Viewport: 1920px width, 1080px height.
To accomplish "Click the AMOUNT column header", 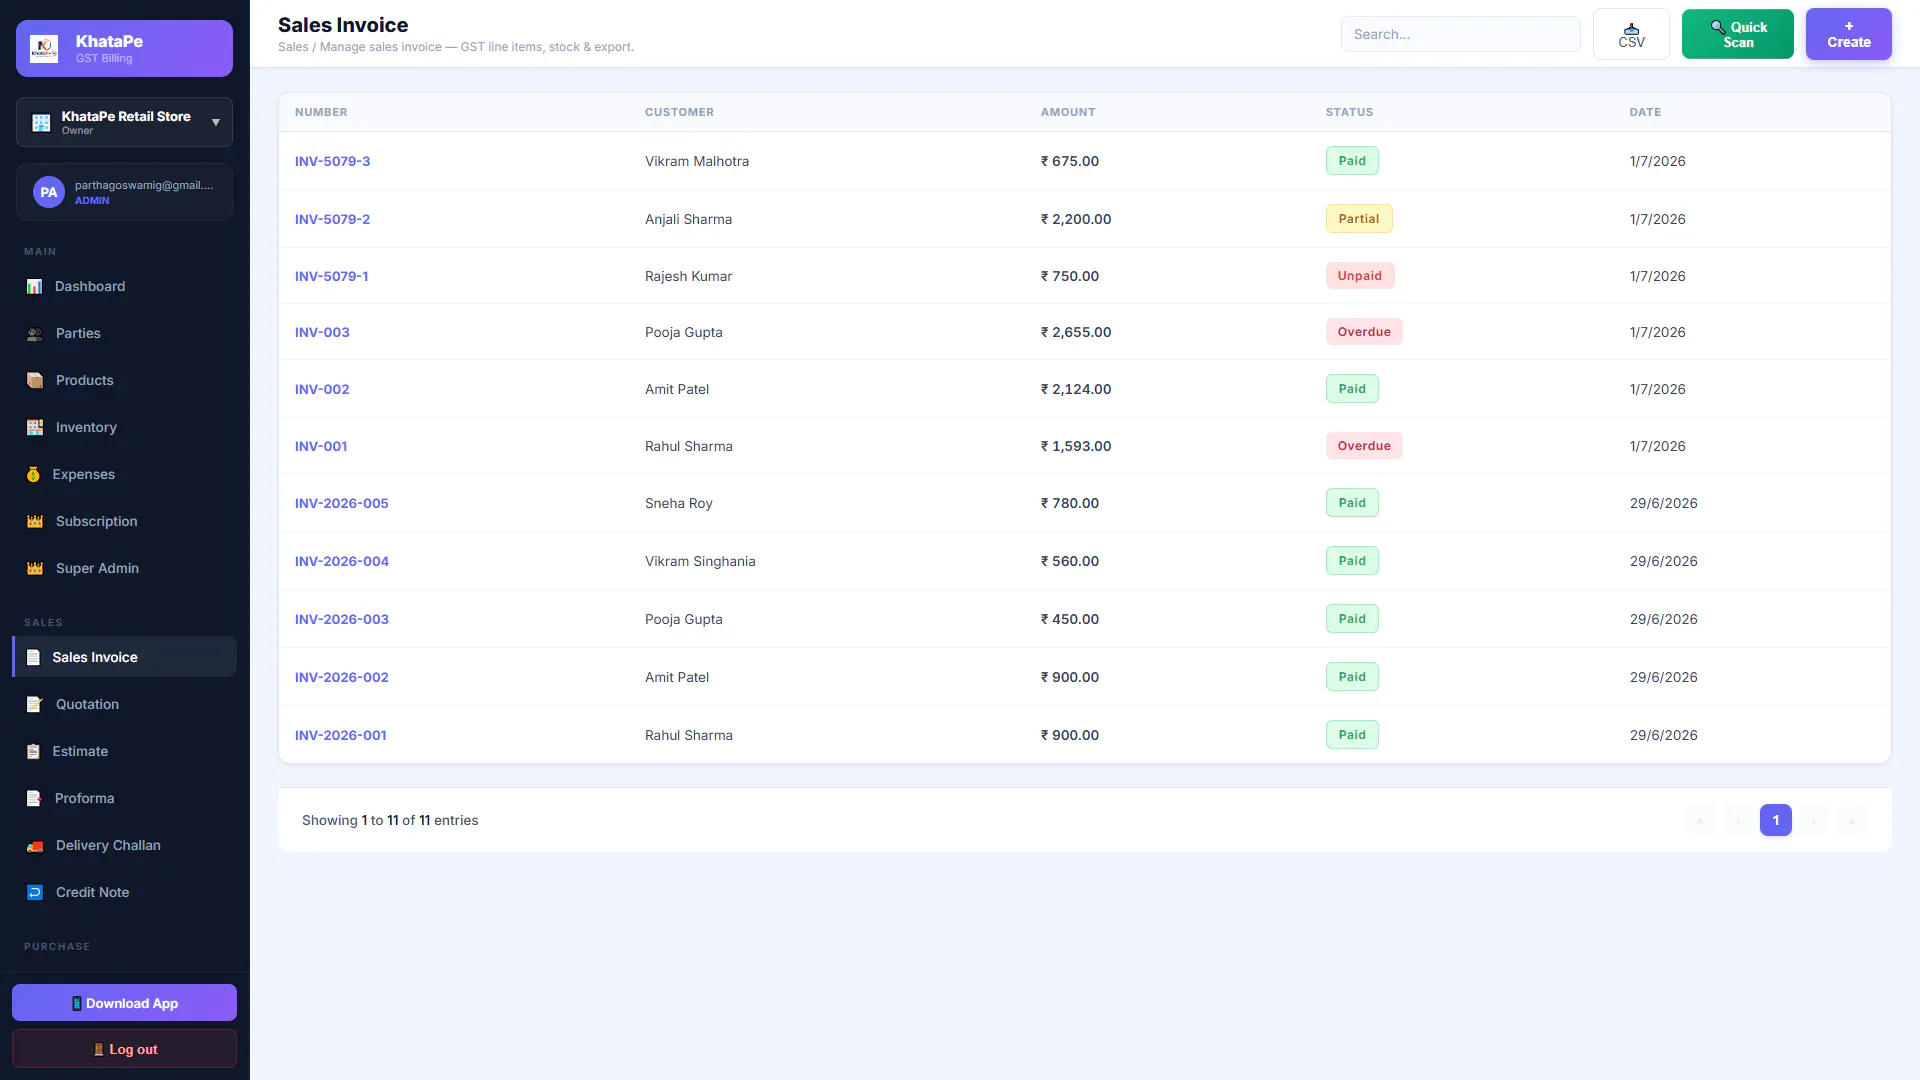I will [x=1068, y=112].
